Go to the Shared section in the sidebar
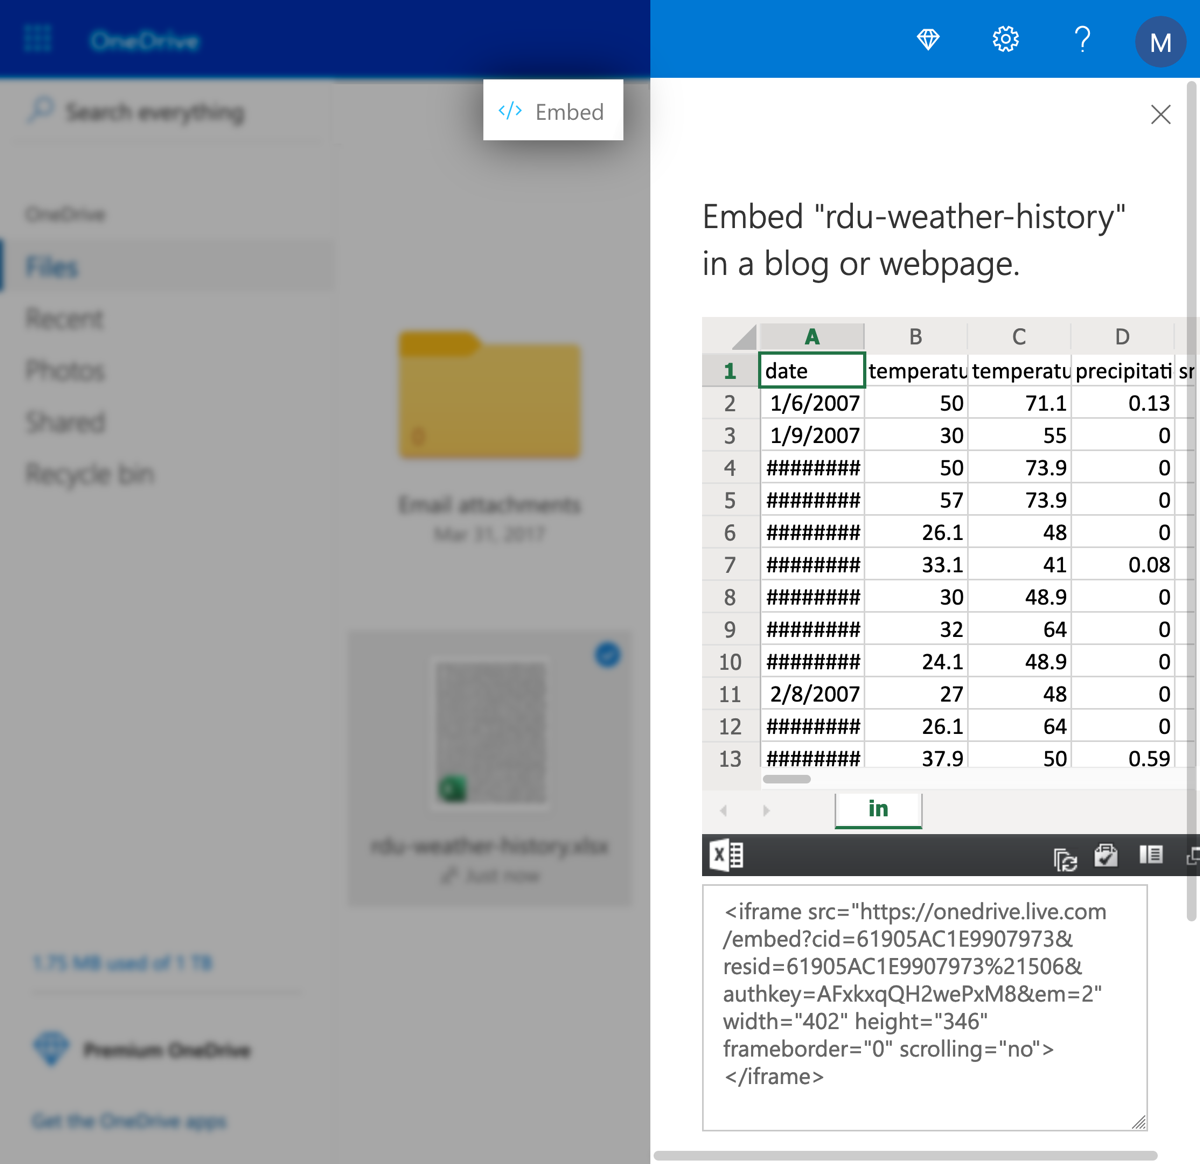The width and height of the screenshot is (1200, 1164). (64, 422)
